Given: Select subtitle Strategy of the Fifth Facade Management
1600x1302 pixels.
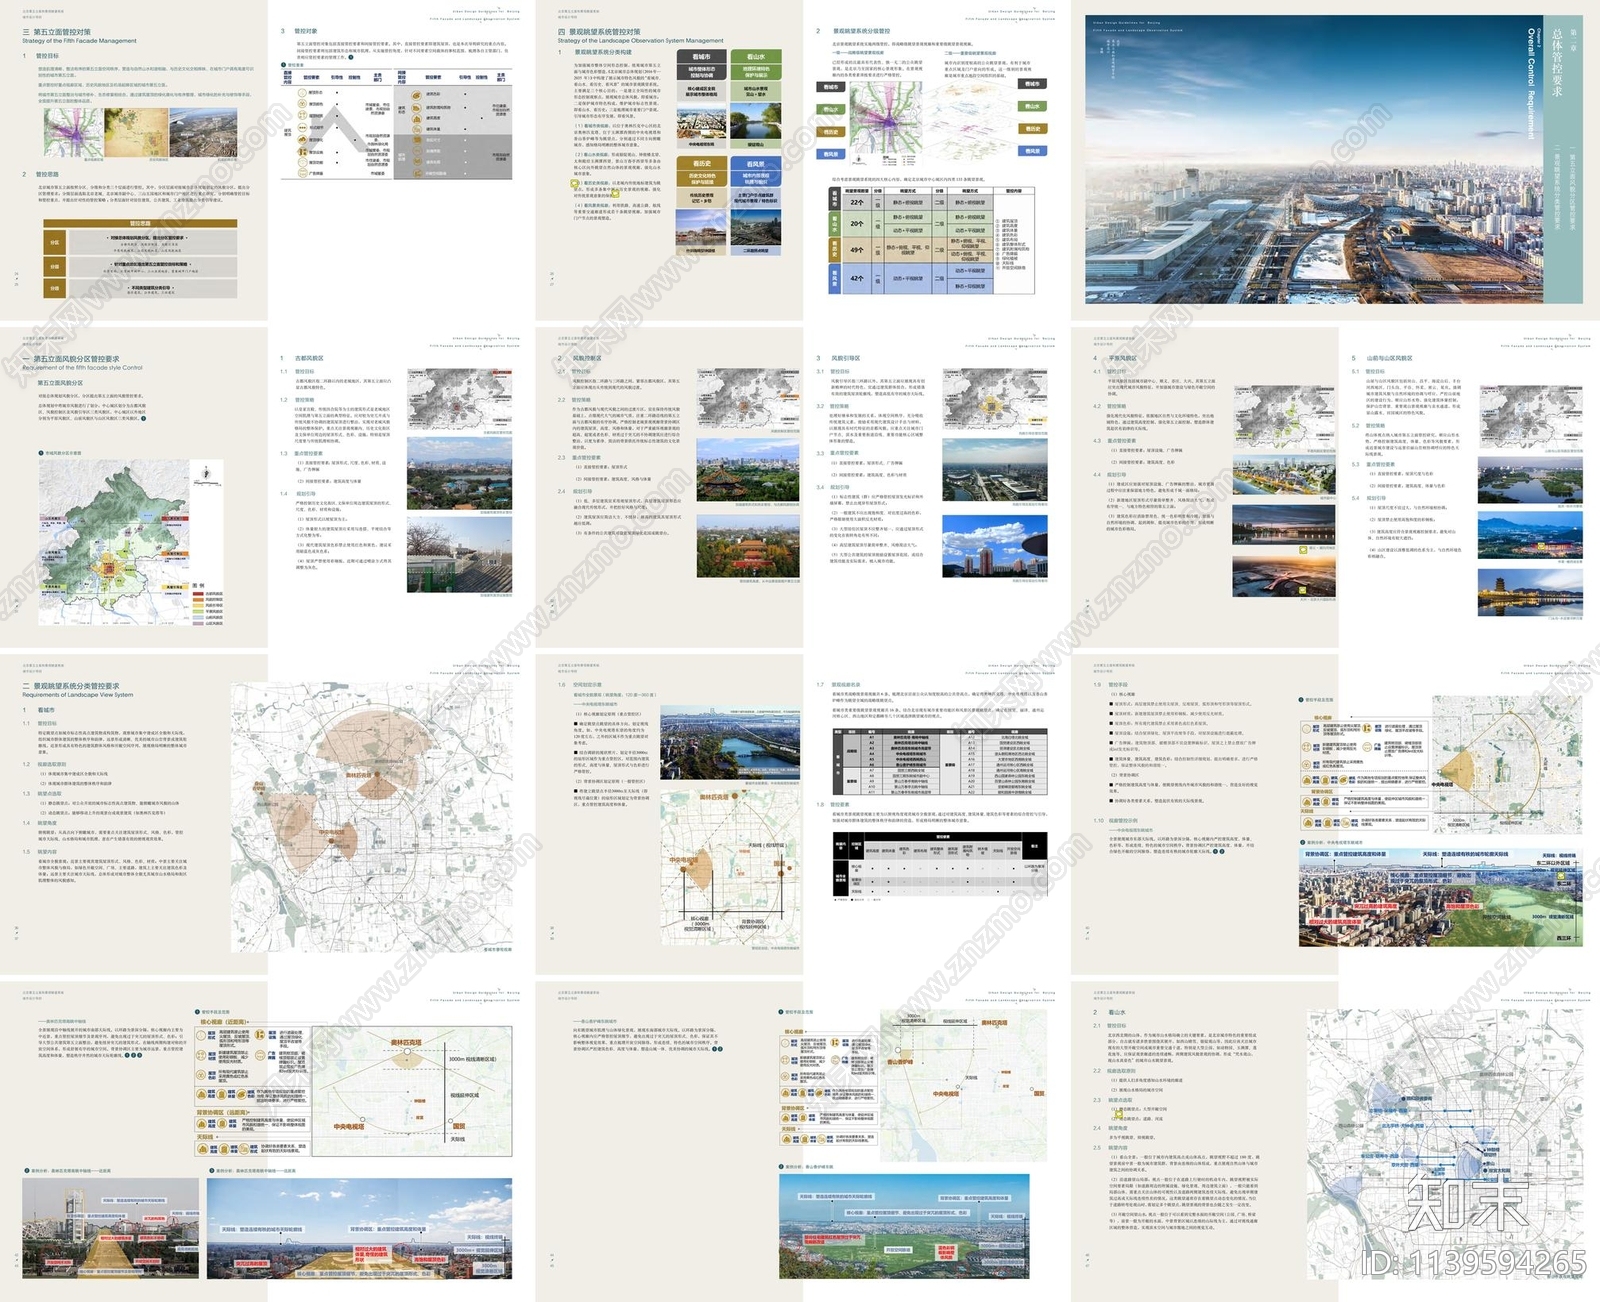Looking at the screenshot, I should point(79,41).
